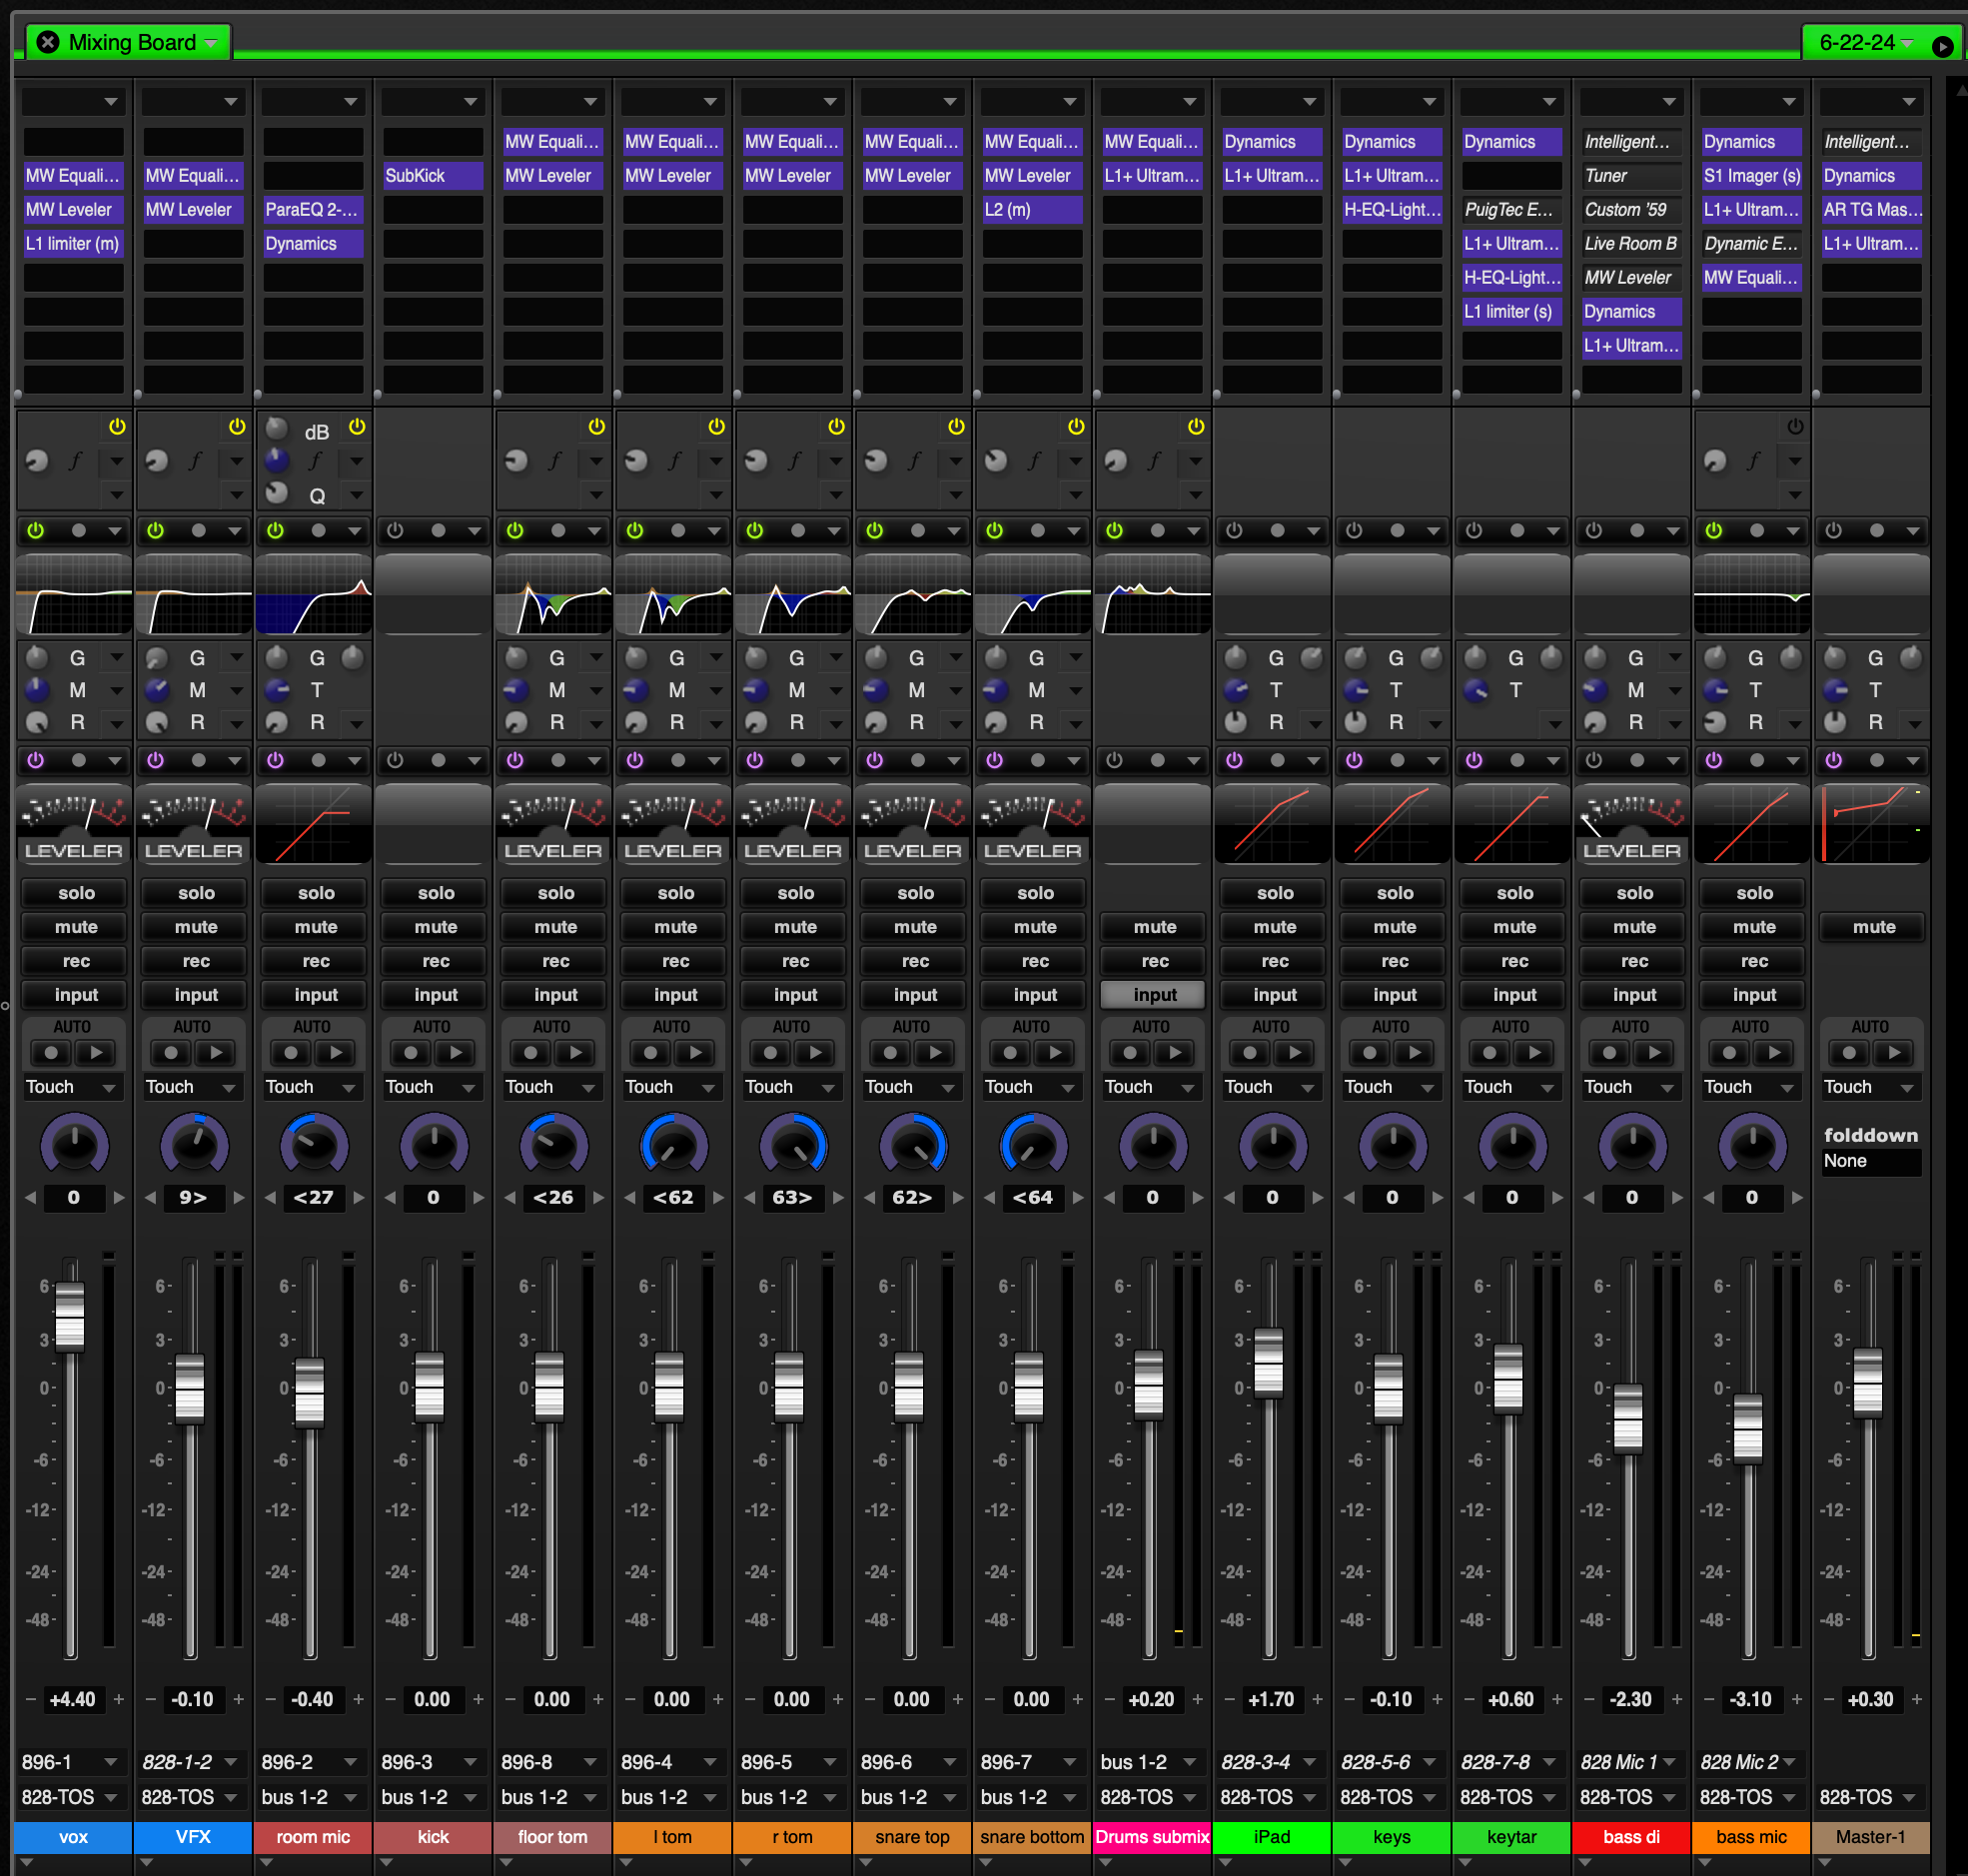Open the bass di 828 Mic 1 input dropdown
This screenshot has height=1876, width=1968.
tap(1630, 1762)
